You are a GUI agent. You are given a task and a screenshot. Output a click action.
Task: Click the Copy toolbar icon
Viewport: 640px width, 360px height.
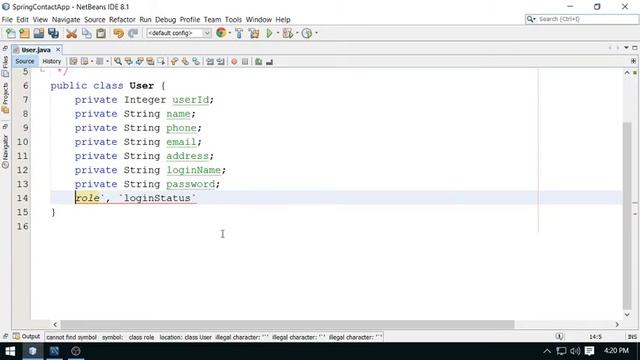87,33
